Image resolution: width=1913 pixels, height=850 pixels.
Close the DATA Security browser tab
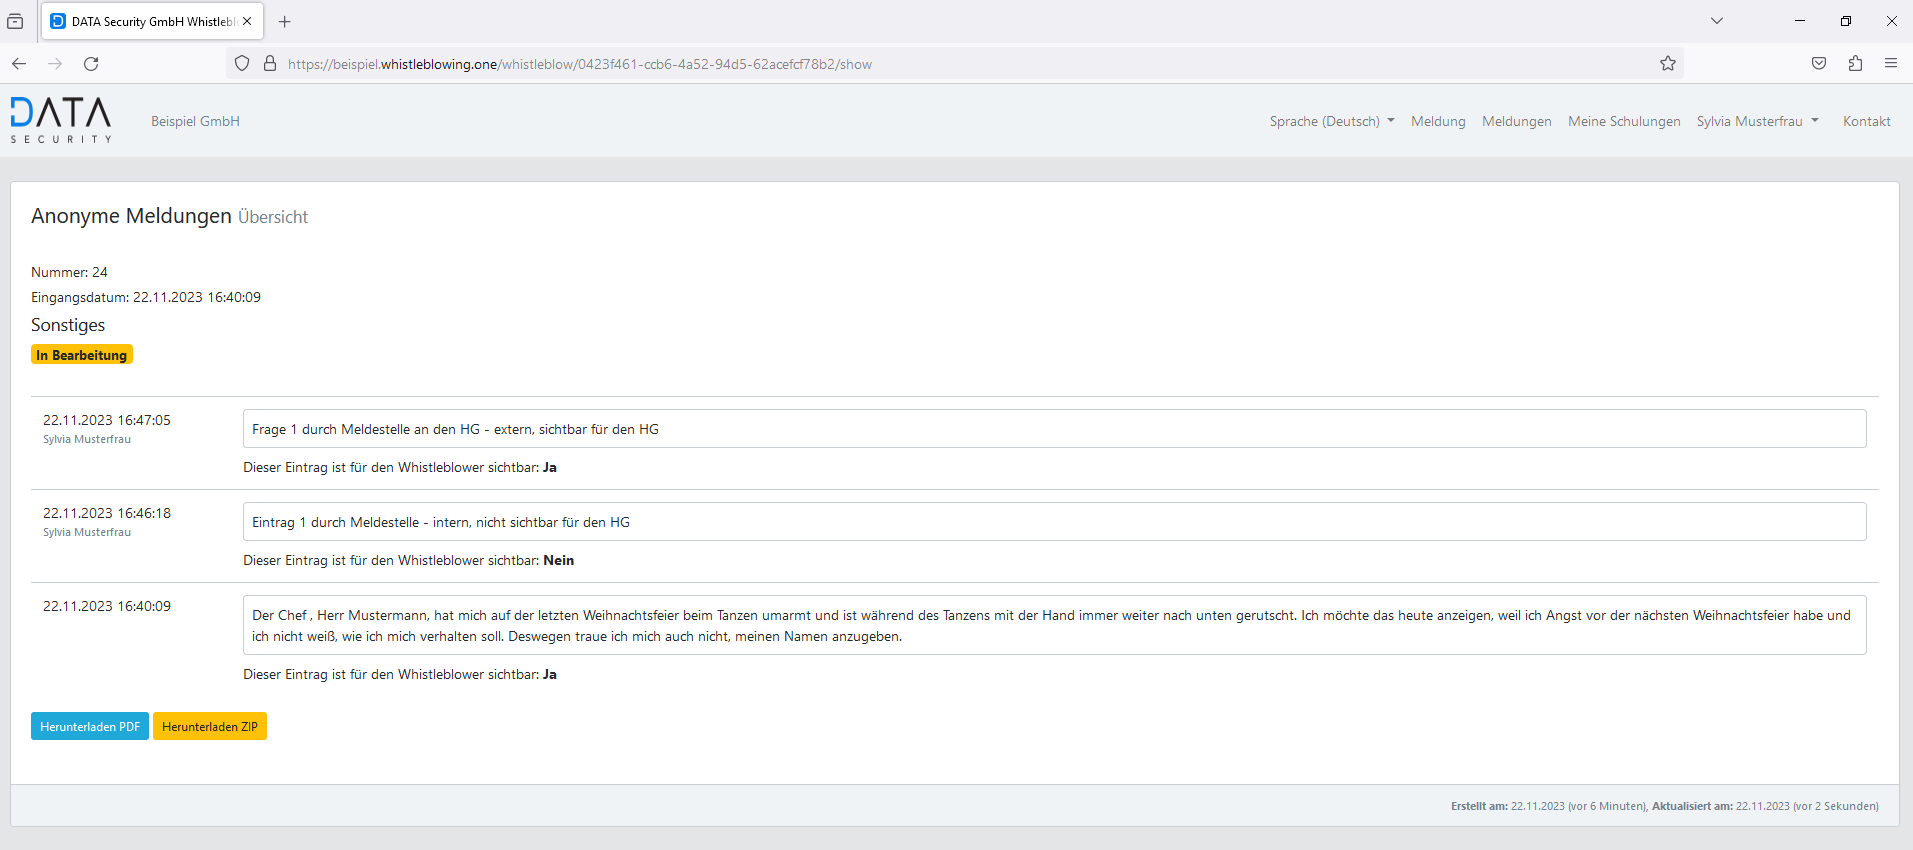point(247,21)
